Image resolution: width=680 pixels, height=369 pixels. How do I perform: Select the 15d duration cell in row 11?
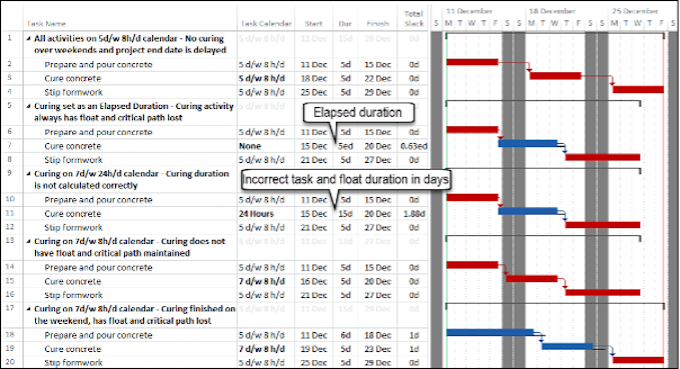point(345,214)
